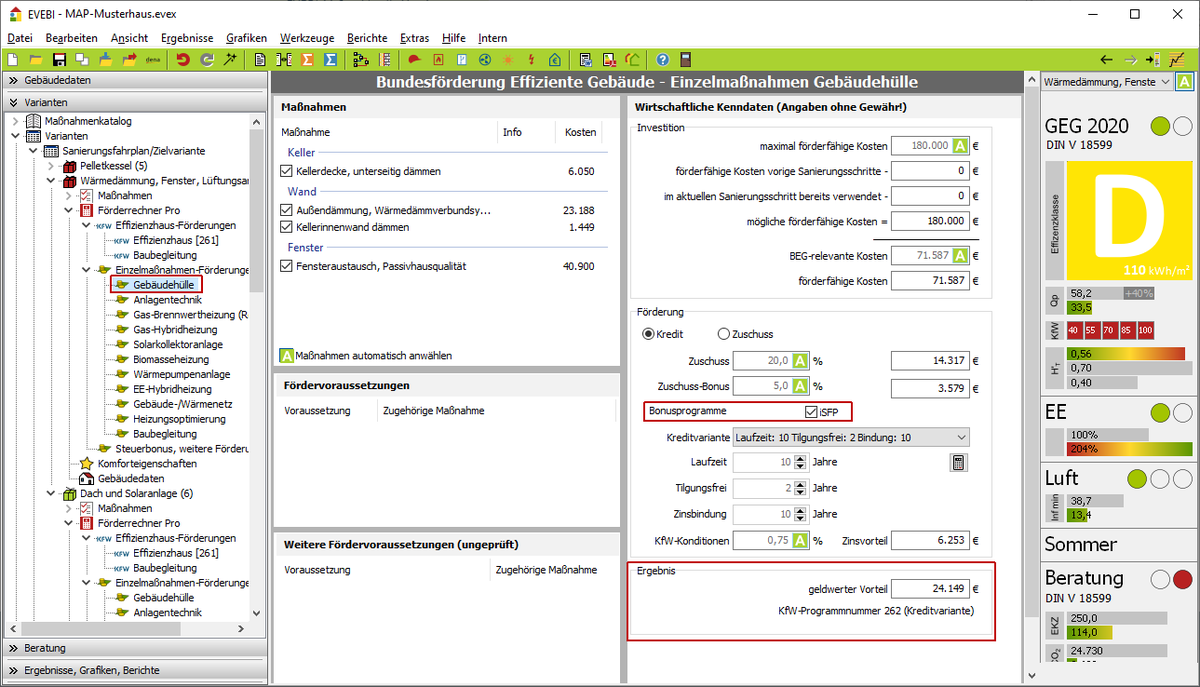Go back with the left arrow icon
The width and height of the screenshot is (1200, 687).
pyautogui.click(x=1106, y=60)
